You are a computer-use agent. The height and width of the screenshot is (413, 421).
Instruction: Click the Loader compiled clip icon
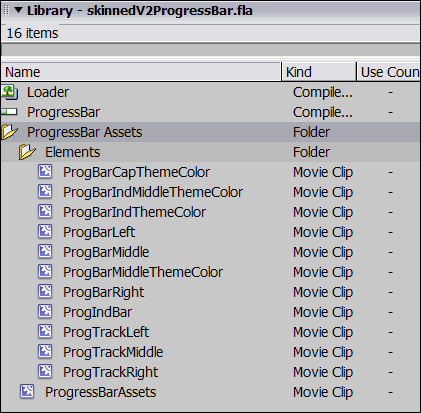point(9,92)
